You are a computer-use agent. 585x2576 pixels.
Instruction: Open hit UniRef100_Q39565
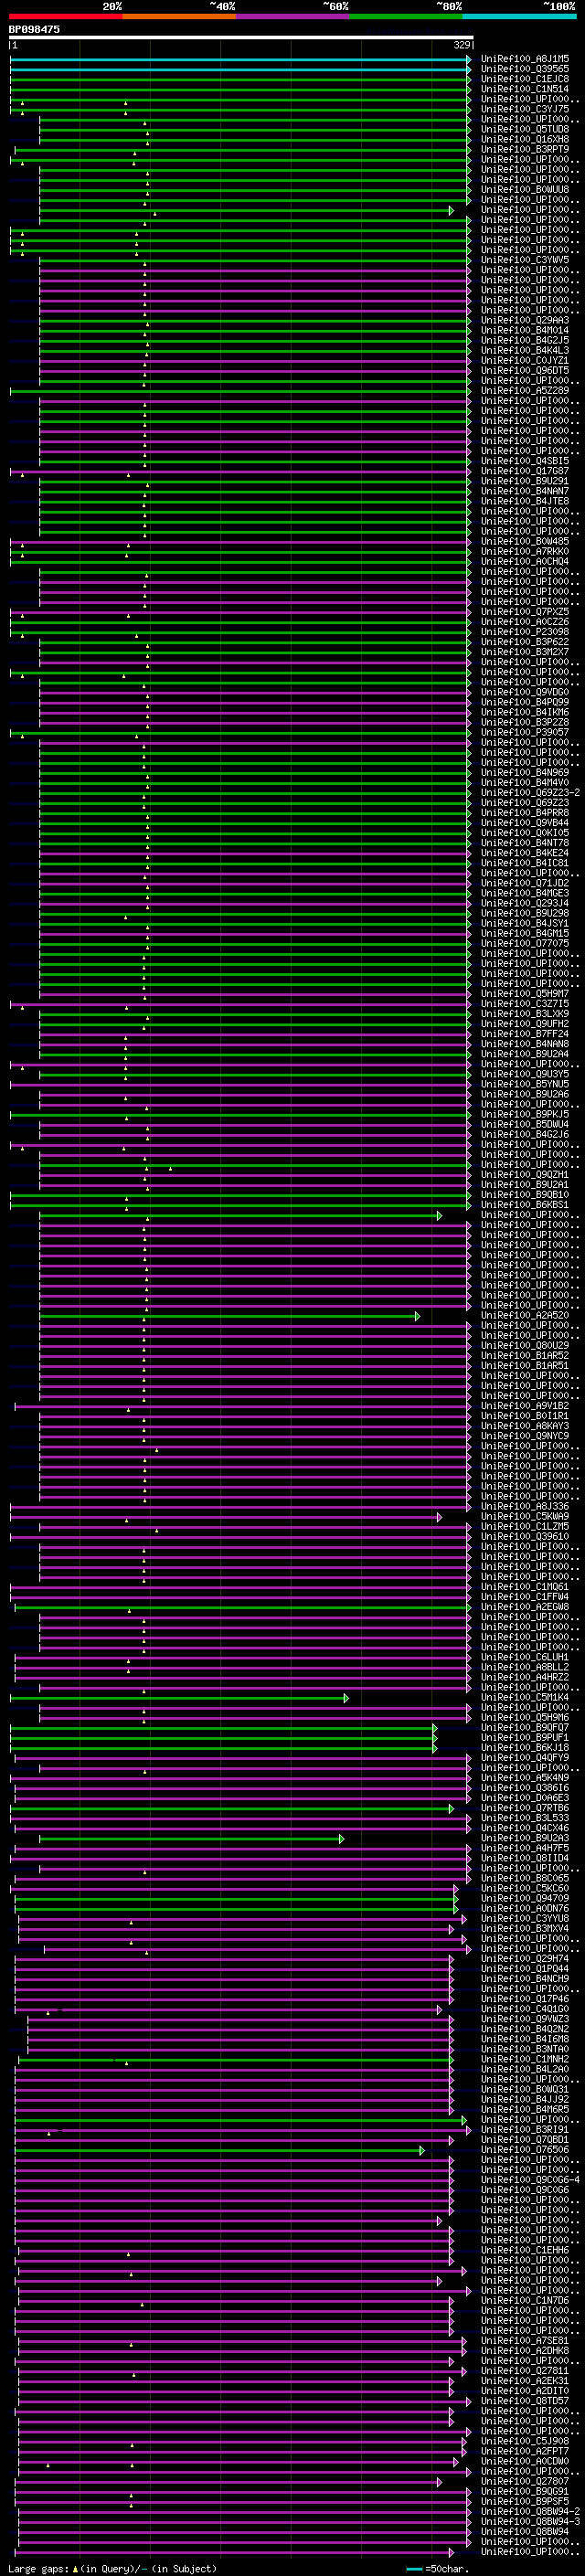(x=525, y=69)
